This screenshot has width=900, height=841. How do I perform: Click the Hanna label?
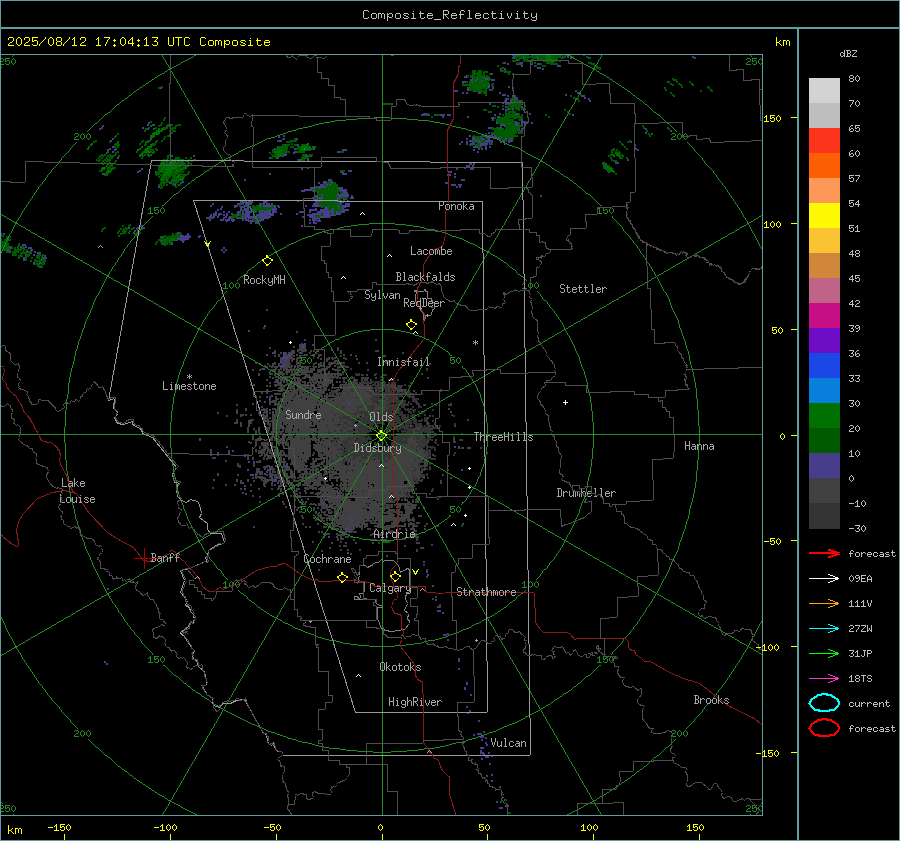[699, 446]
